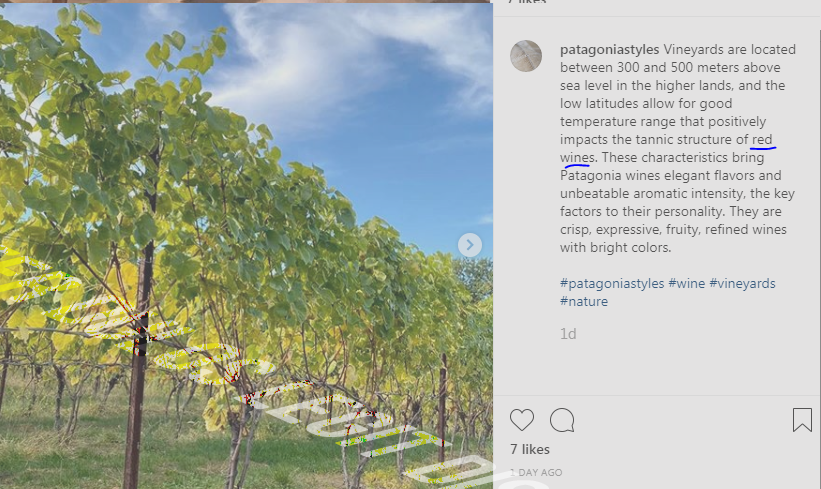The width and height of the screenshot is (821, 489).
Task: Click the underlined word red in caption
Action: click(762, 140)
